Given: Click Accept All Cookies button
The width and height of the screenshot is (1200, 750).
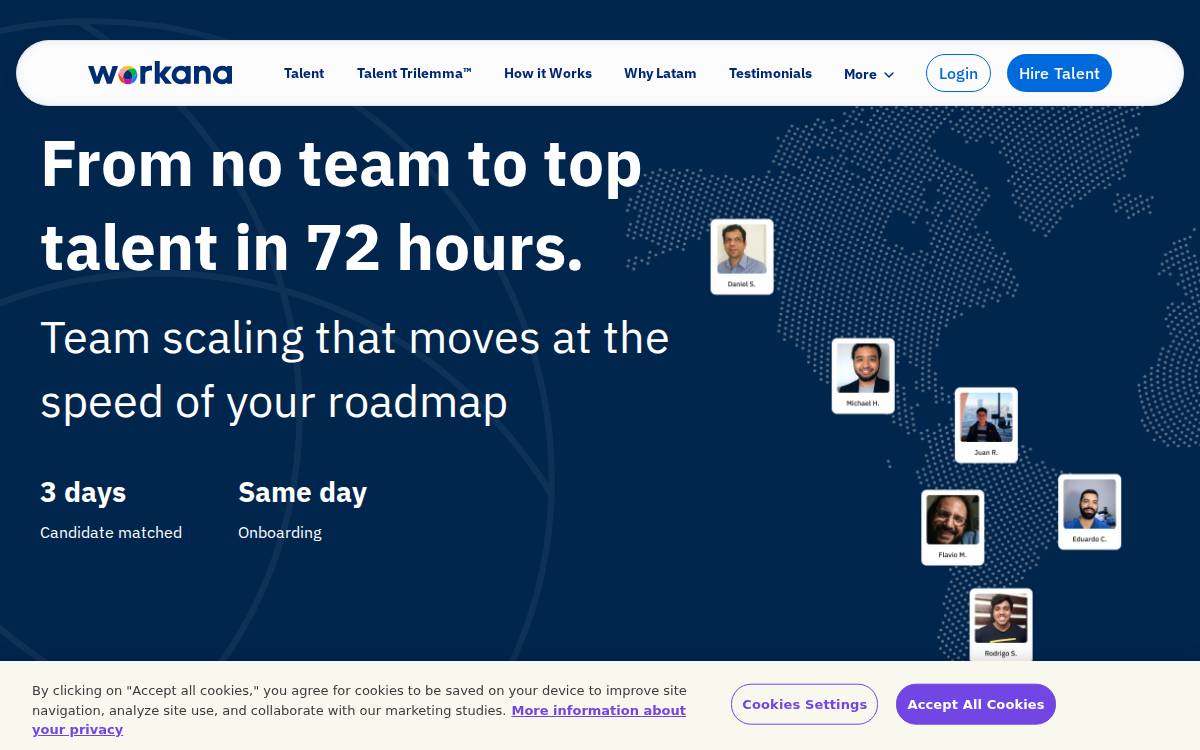Looking at the screenshot, I should pyautogui.click(x=976, y=704).
